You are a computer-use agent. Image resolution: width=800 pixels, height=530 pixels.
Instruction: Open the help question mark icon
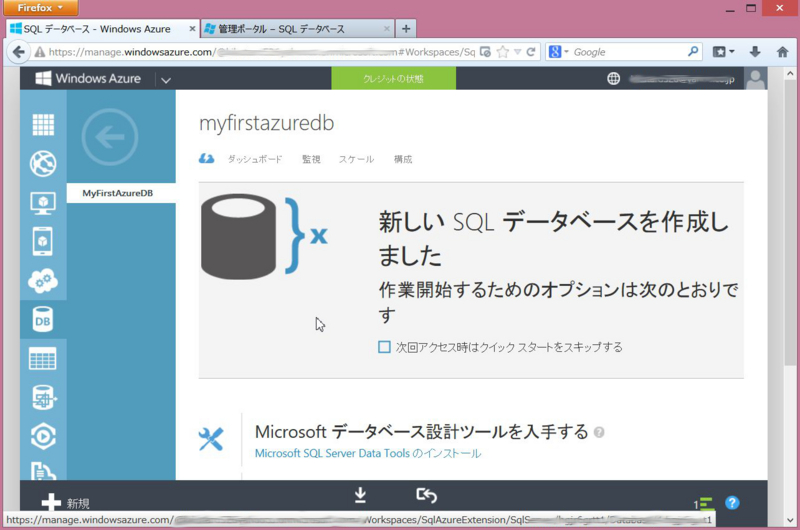pos(732,503)
